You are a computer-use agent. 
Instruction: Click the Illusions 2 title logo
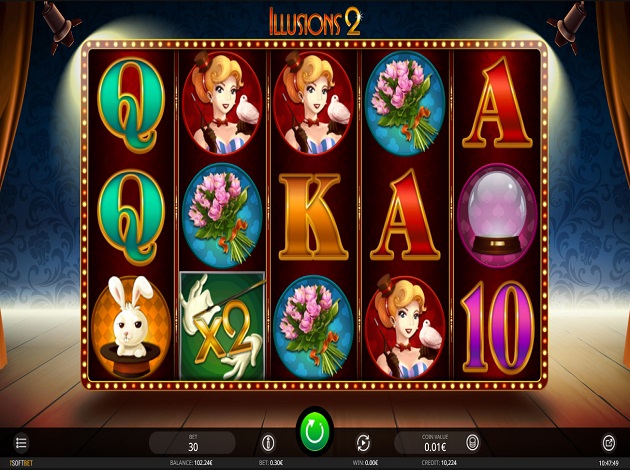[x=315, y=21]
